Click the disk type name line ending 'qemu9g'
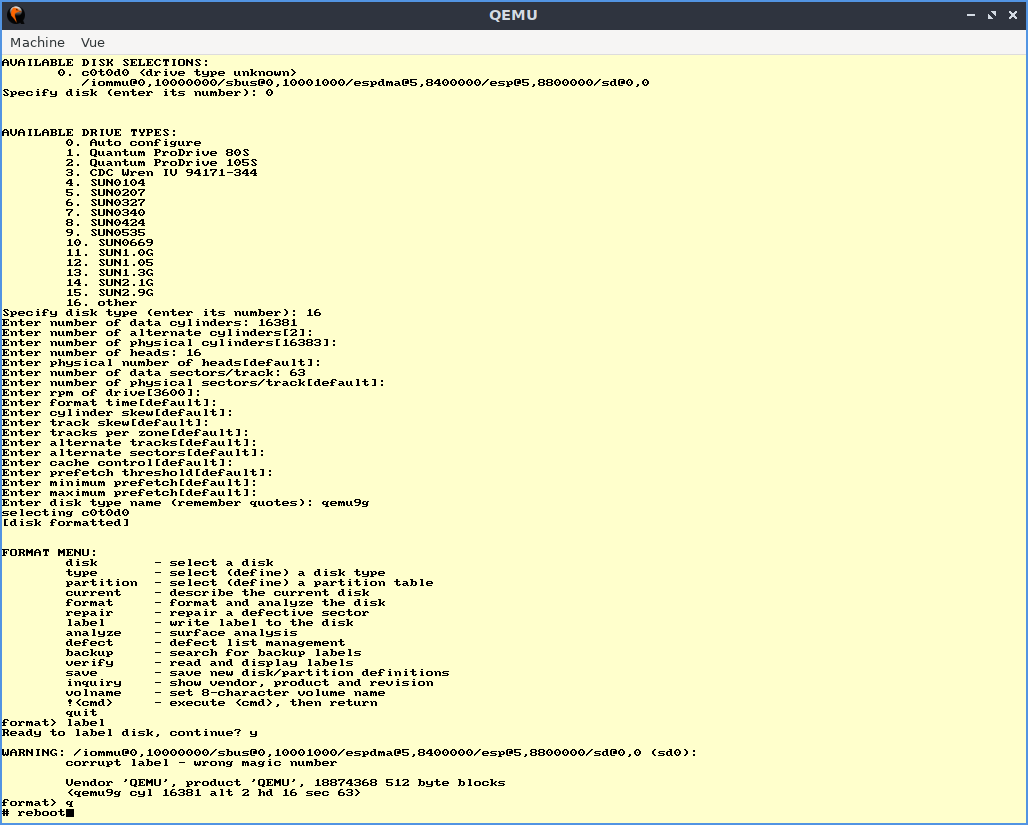This screenshot has width=1028, height=825. point(186,503)
